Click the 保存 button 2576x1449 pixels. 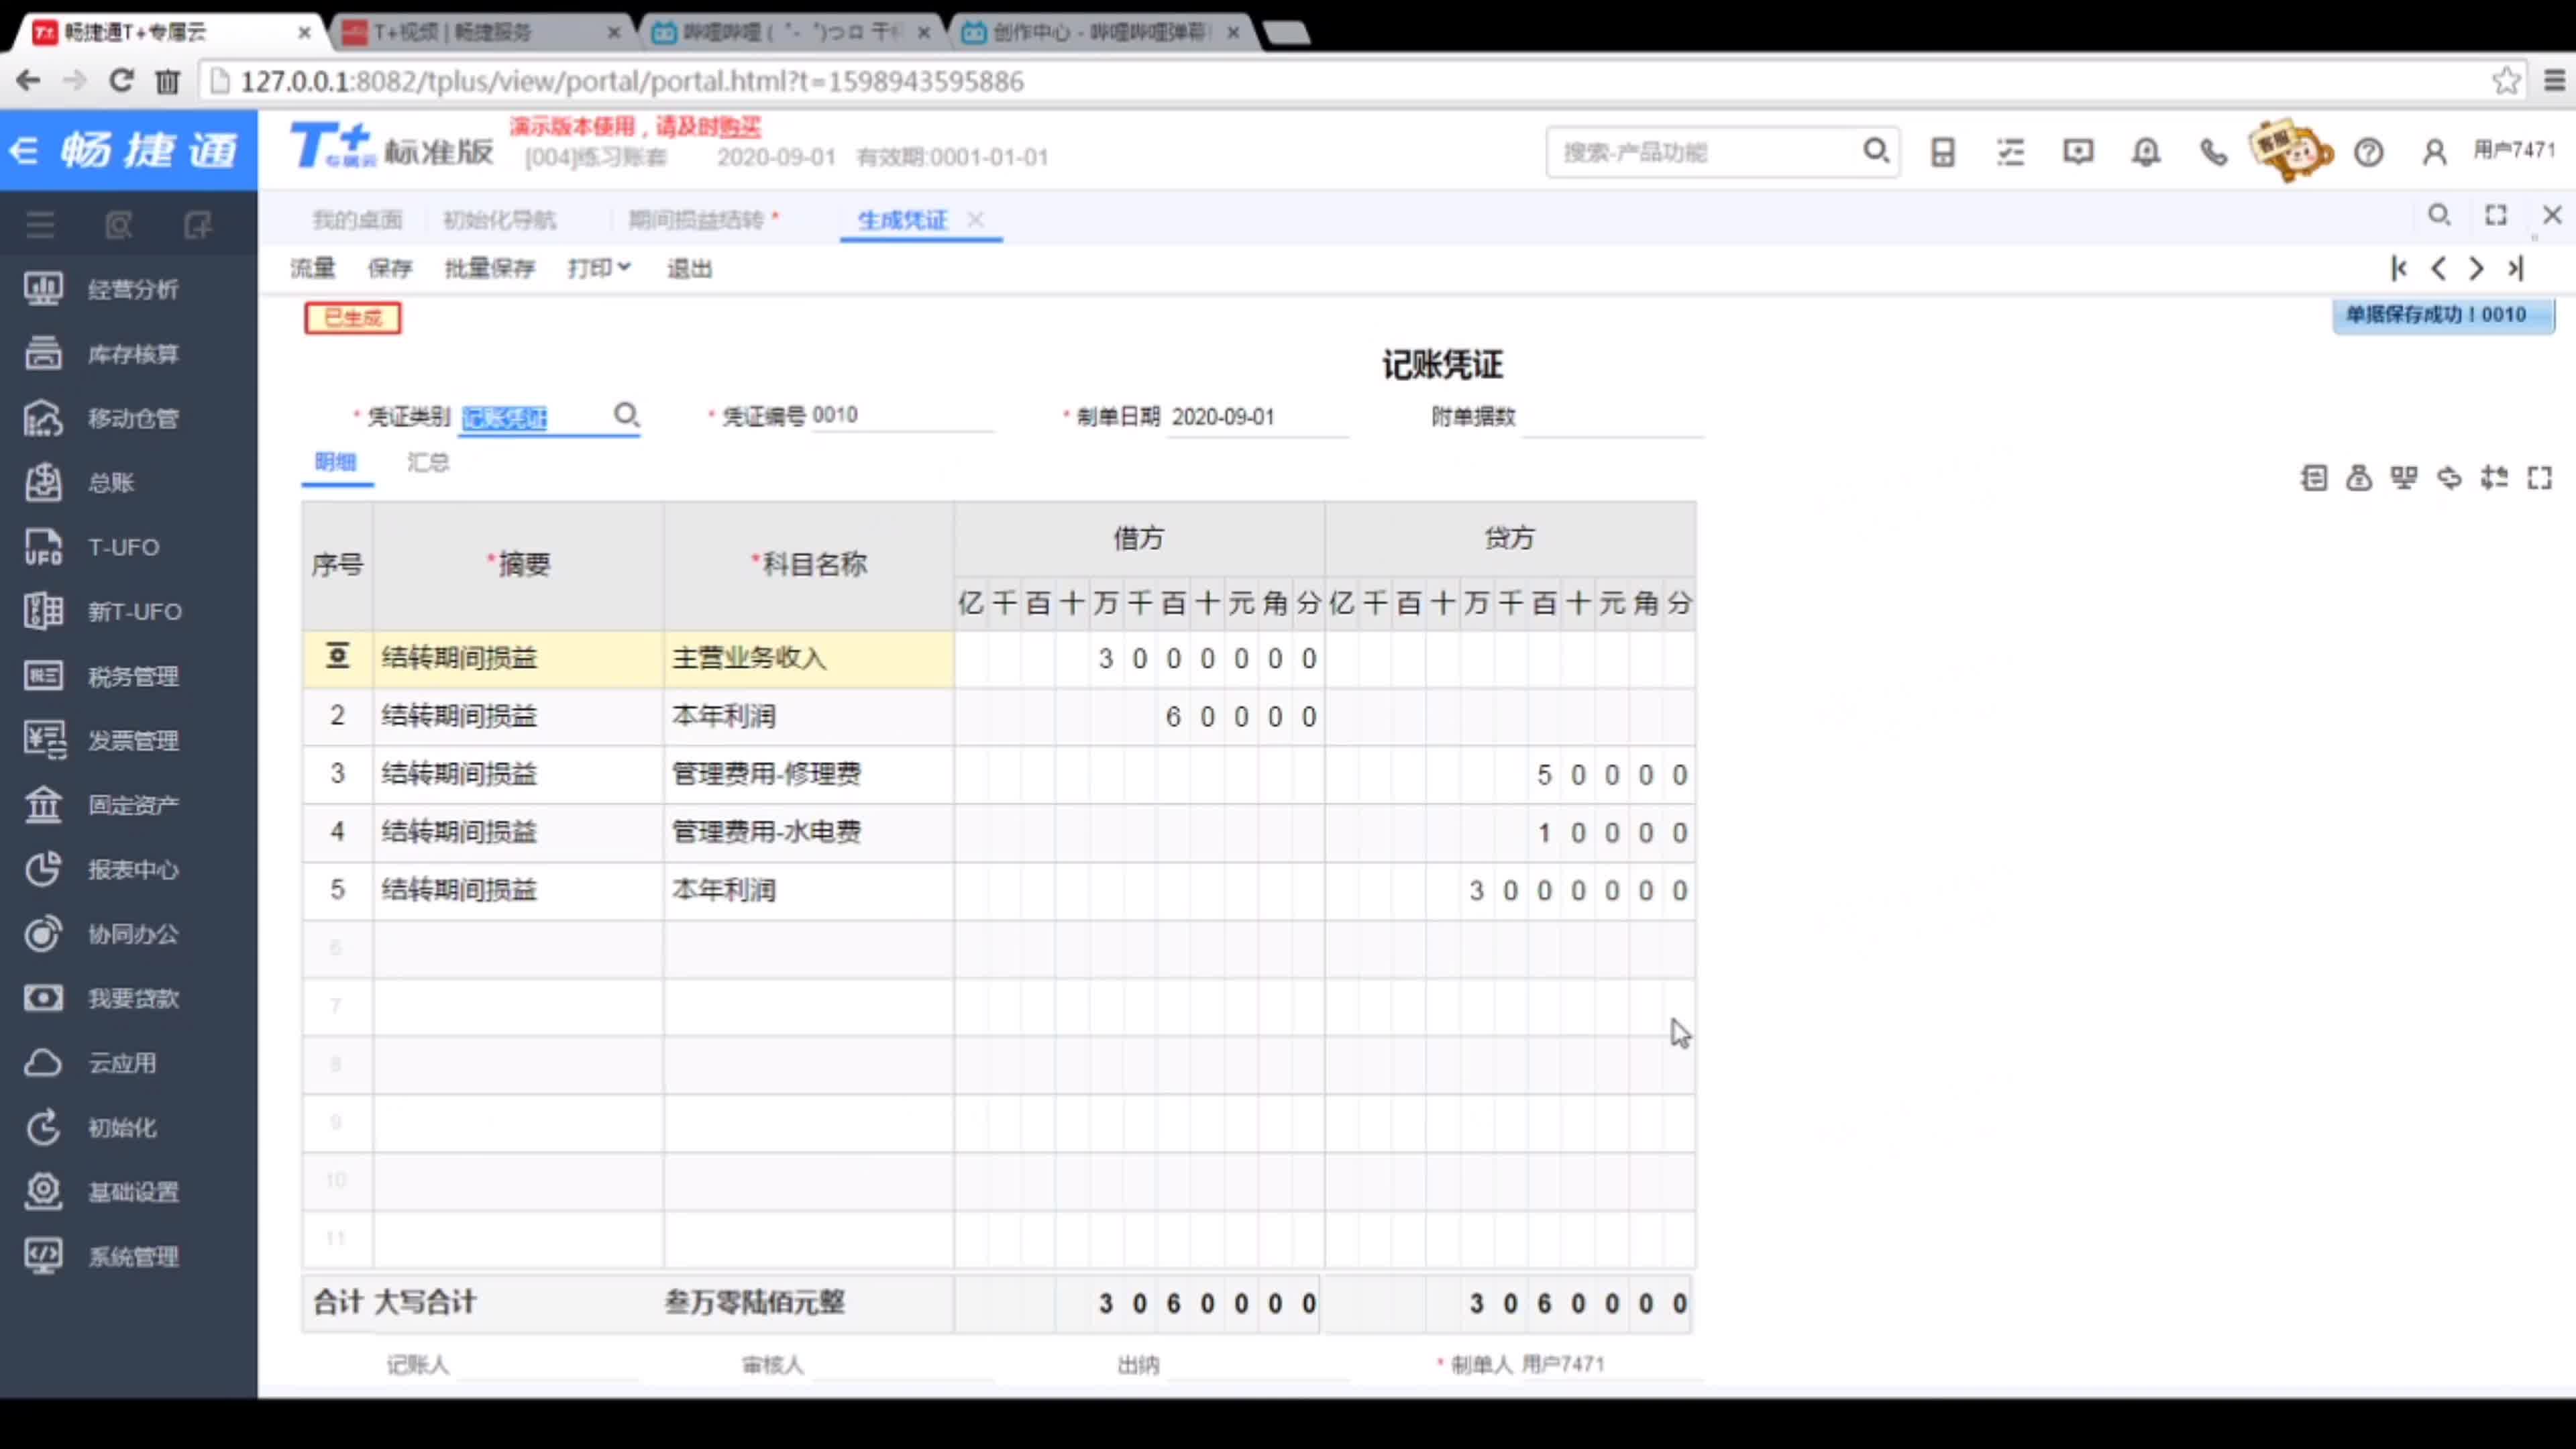[390, 268]
